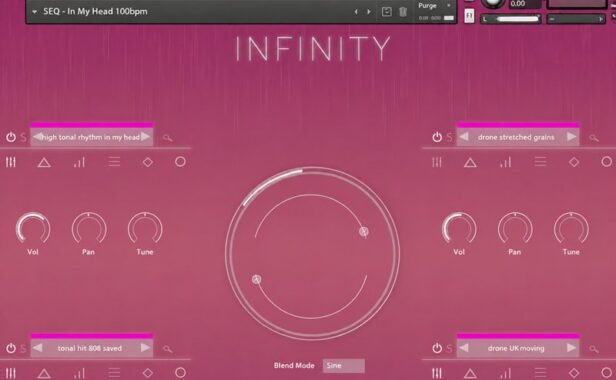Open bar-chart icon under drone UK moving

pos(506,373)
